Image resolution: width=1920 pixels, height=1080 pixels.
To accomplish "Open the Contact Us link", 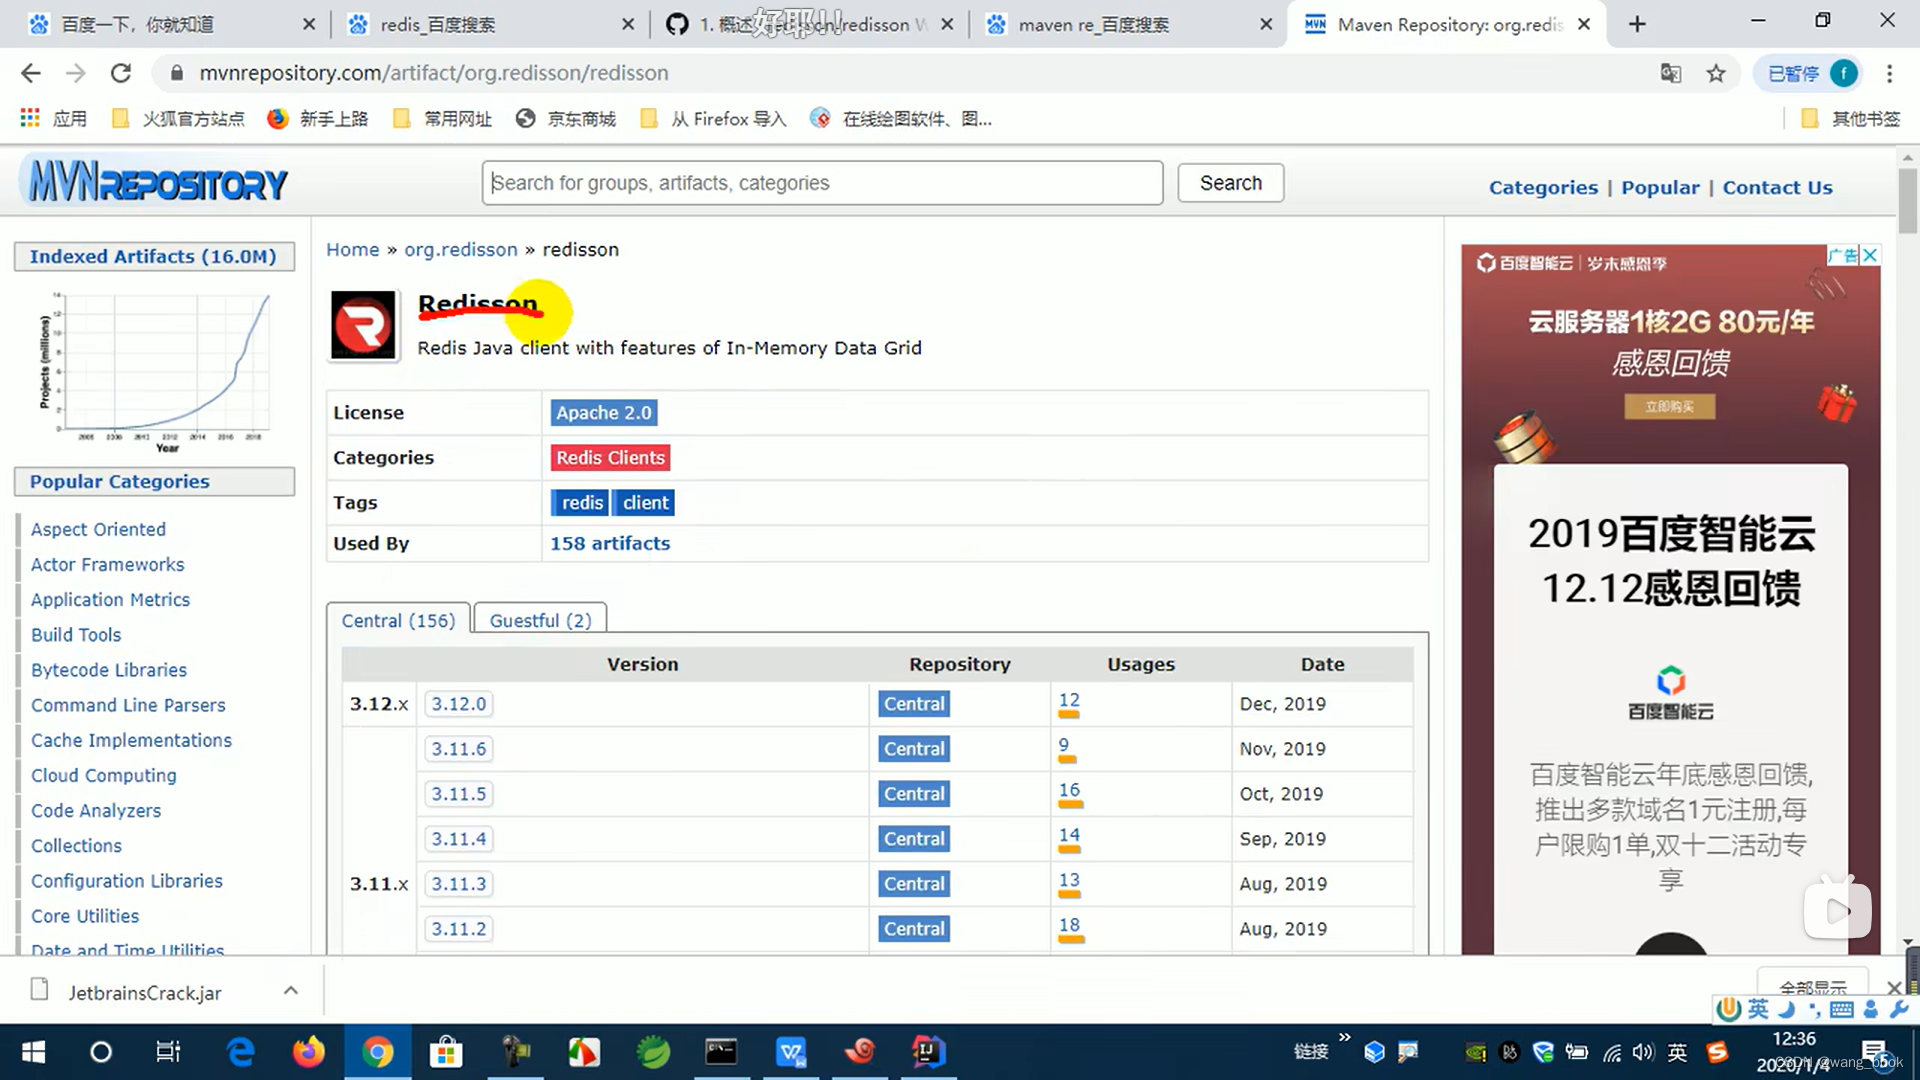I will click(1777, 187).
